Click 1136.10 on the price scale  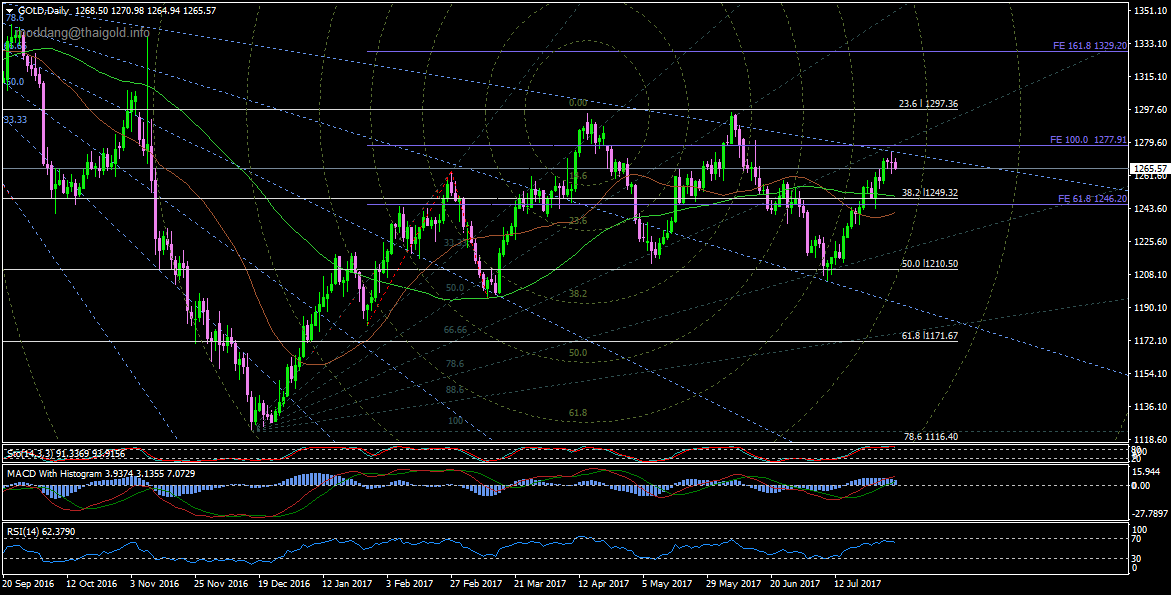point(1150,407)
